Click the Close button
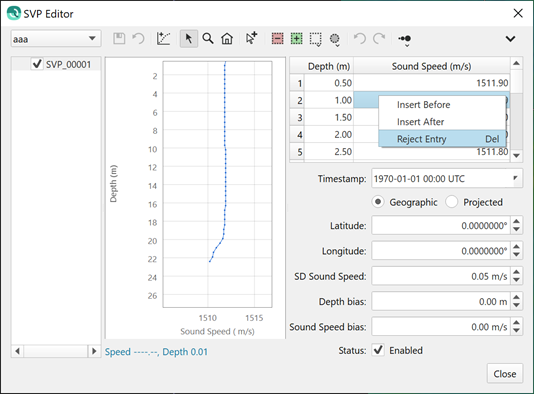 pos(505,374)
